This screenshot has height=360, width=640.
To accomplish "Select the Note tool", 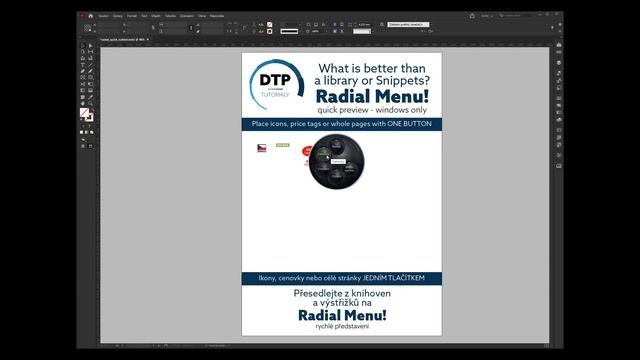I will click(x=82, y=97).
